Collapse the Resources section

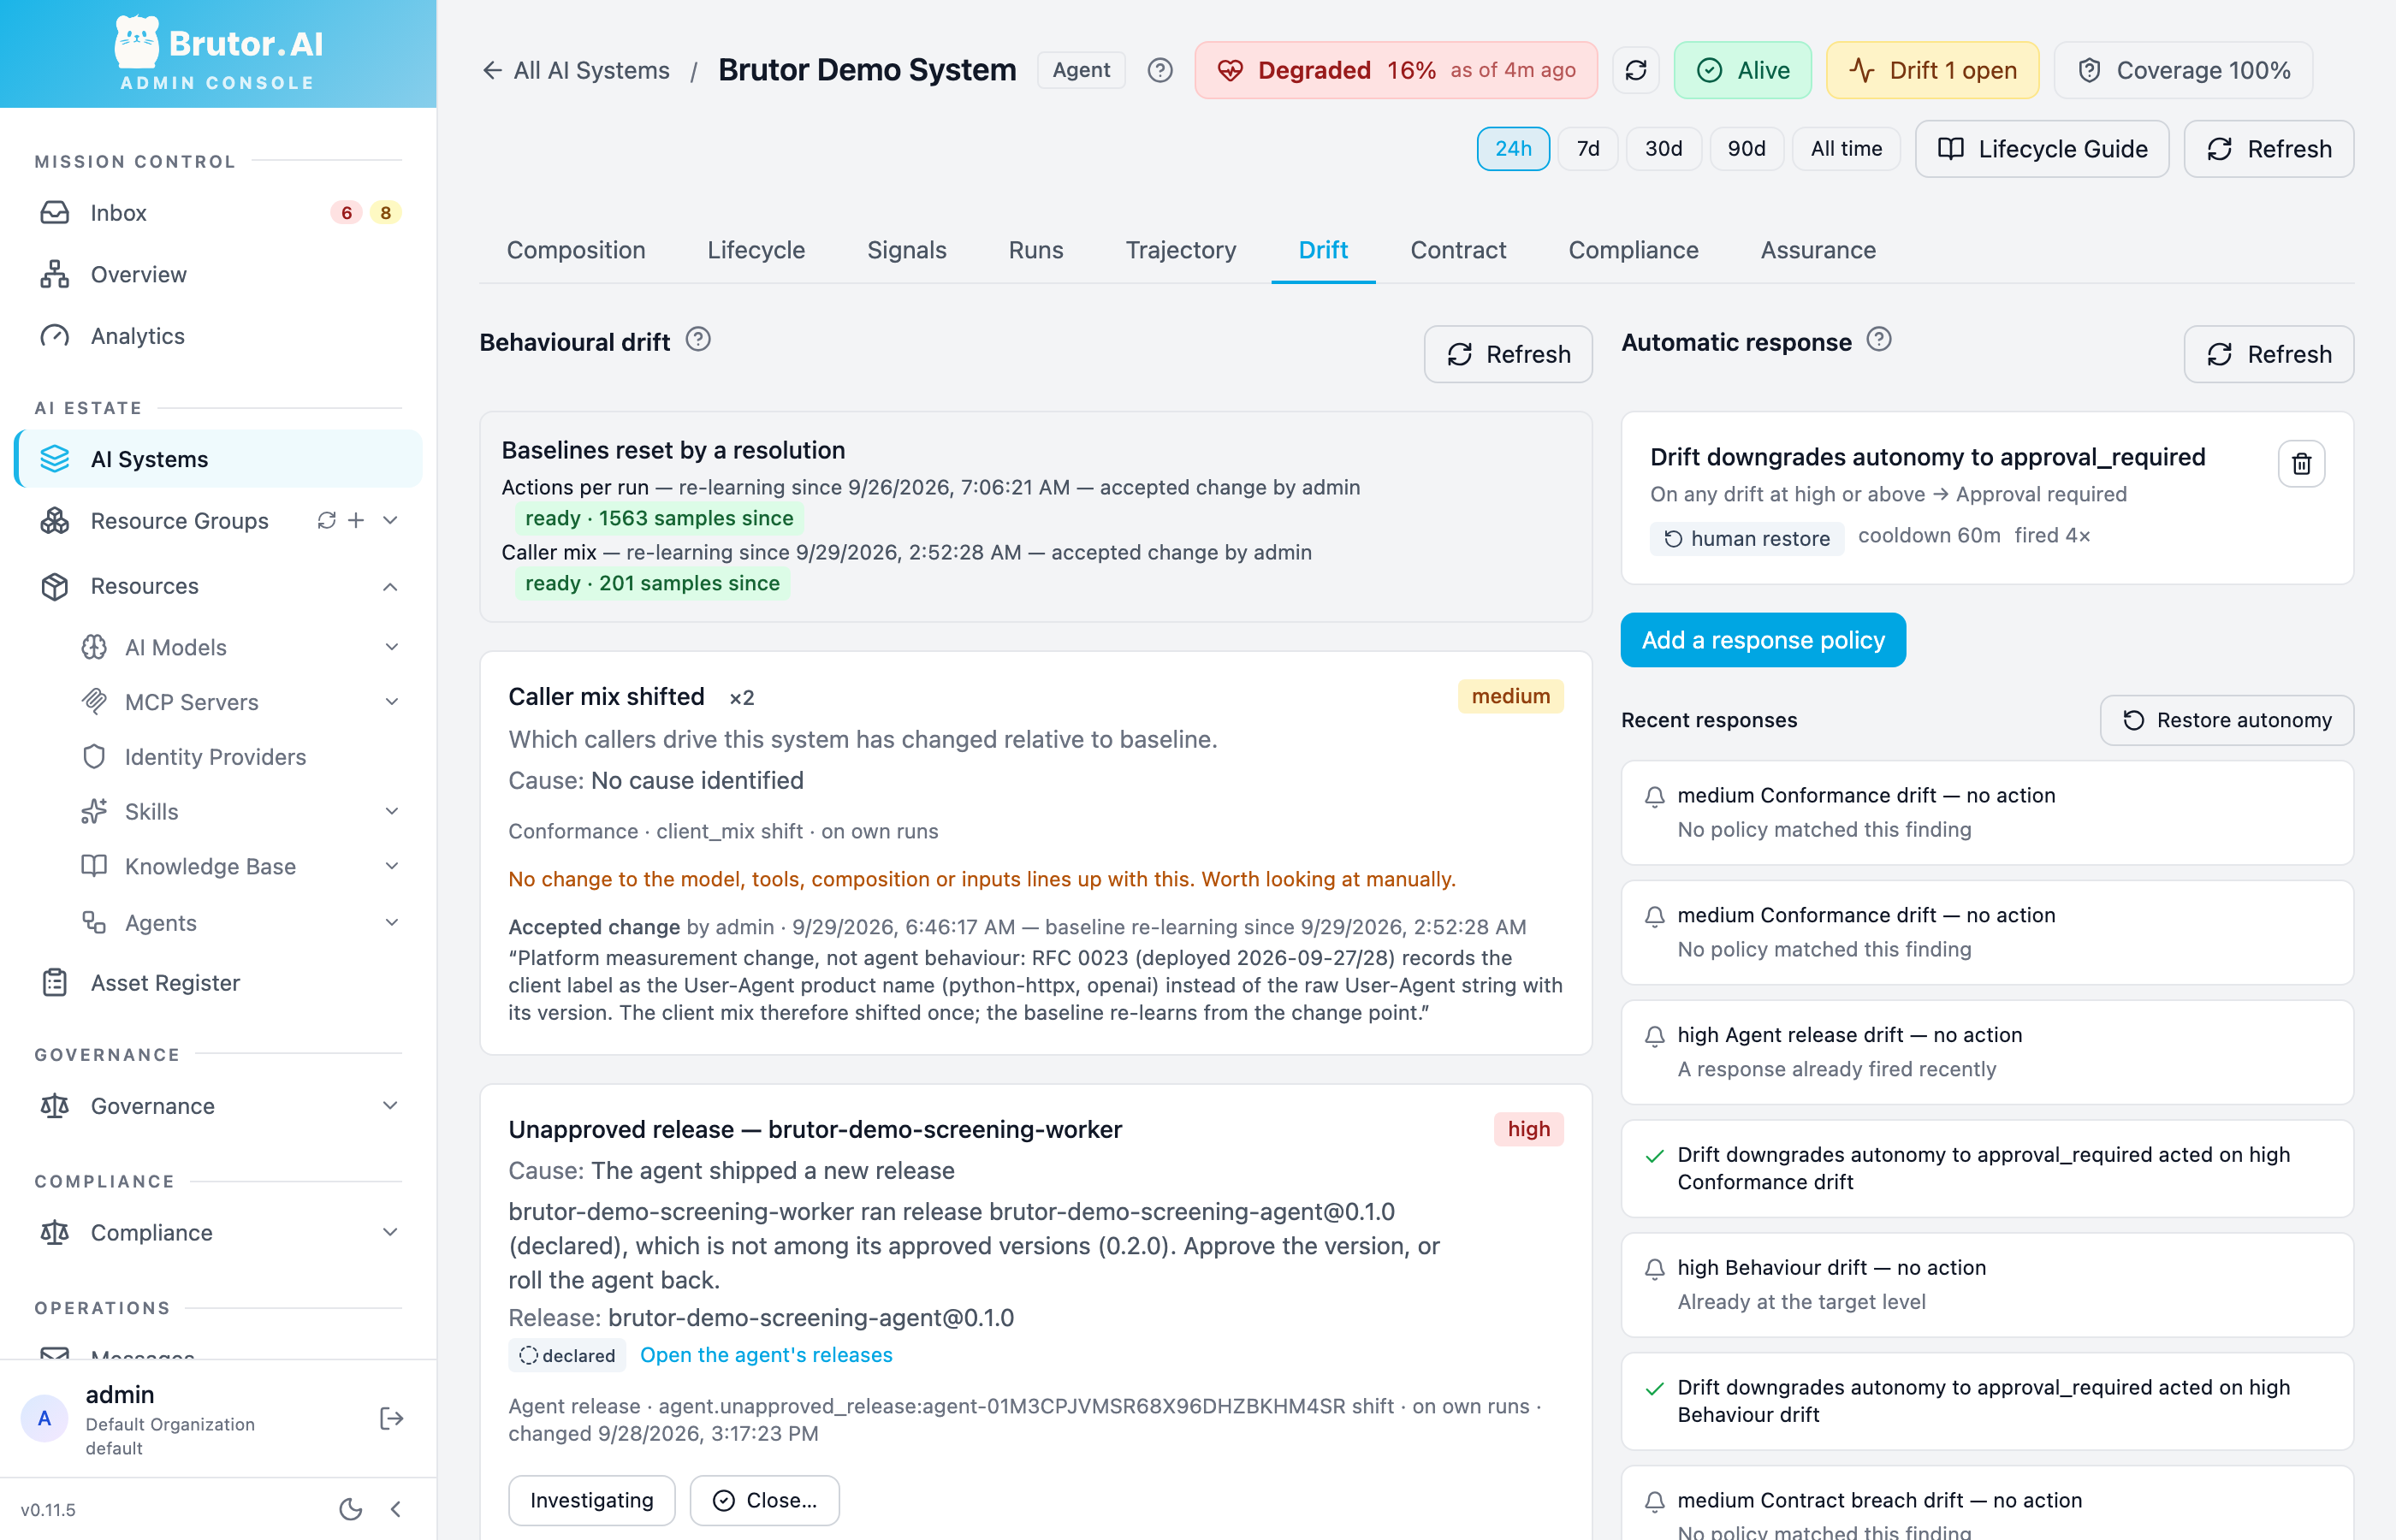click(391, 586)
